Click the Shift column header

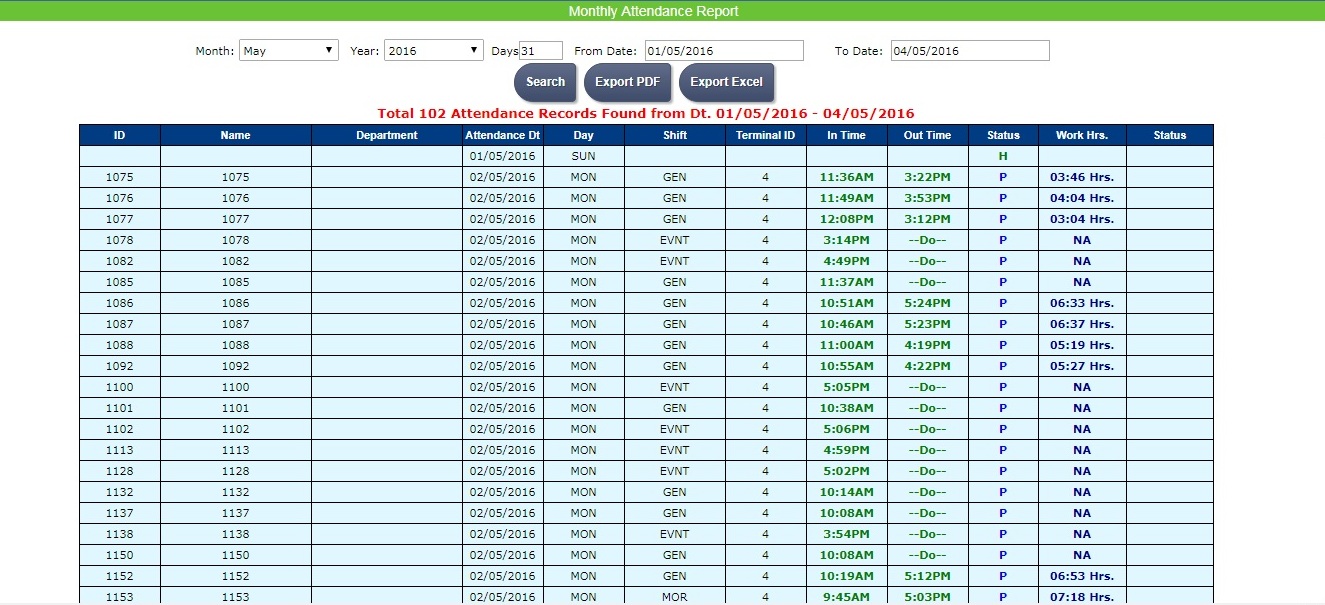click(x=674, y=135)
